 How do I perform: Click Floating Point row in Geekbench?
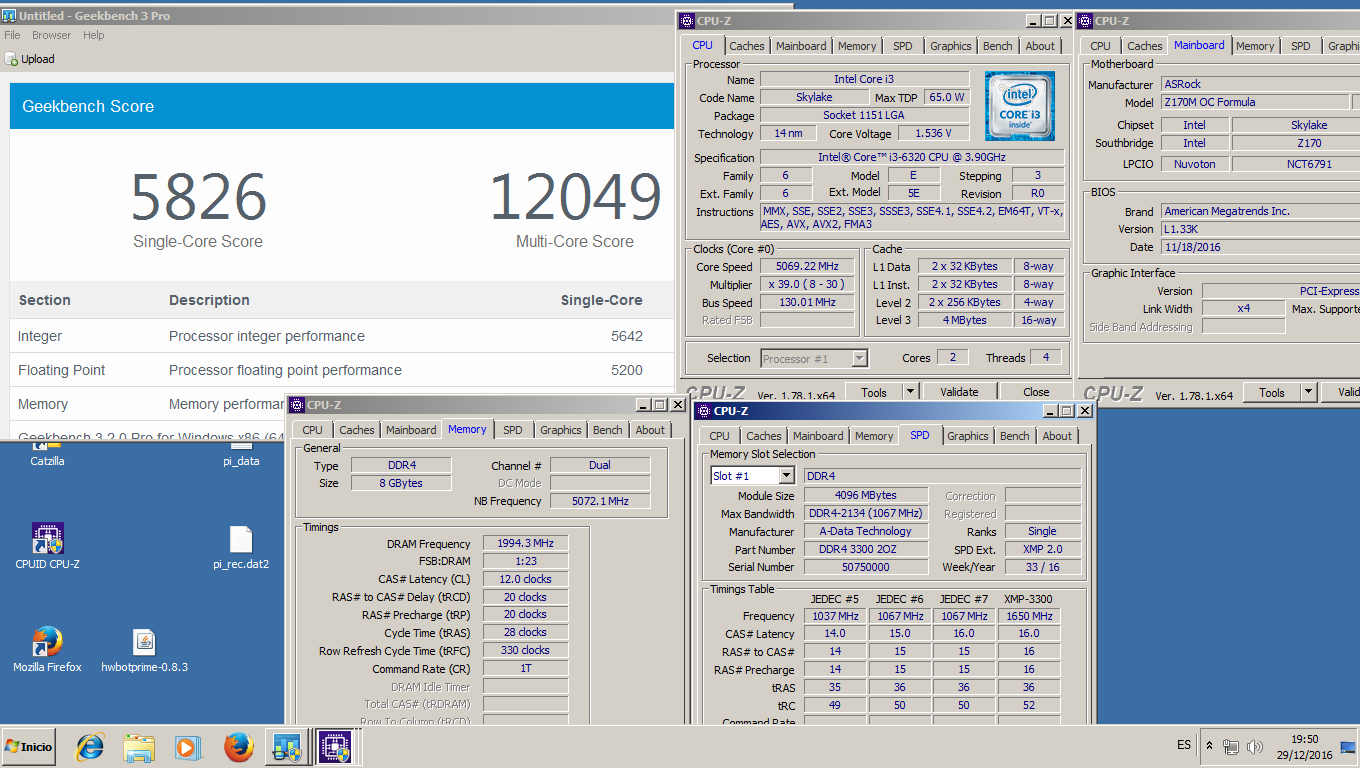point(342,370)
